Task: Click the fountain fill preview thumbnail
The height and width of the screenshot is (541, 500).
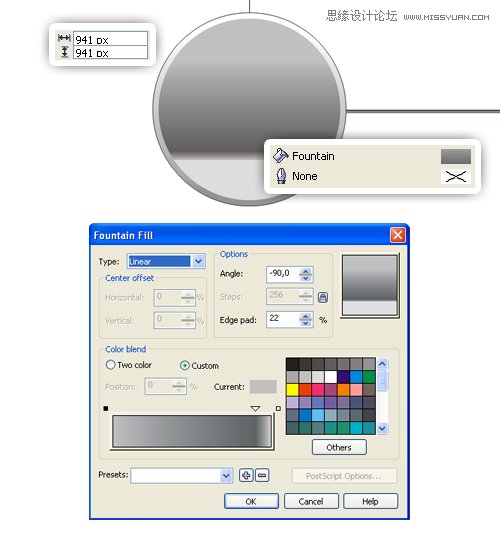Action: (x=370, y=285)
